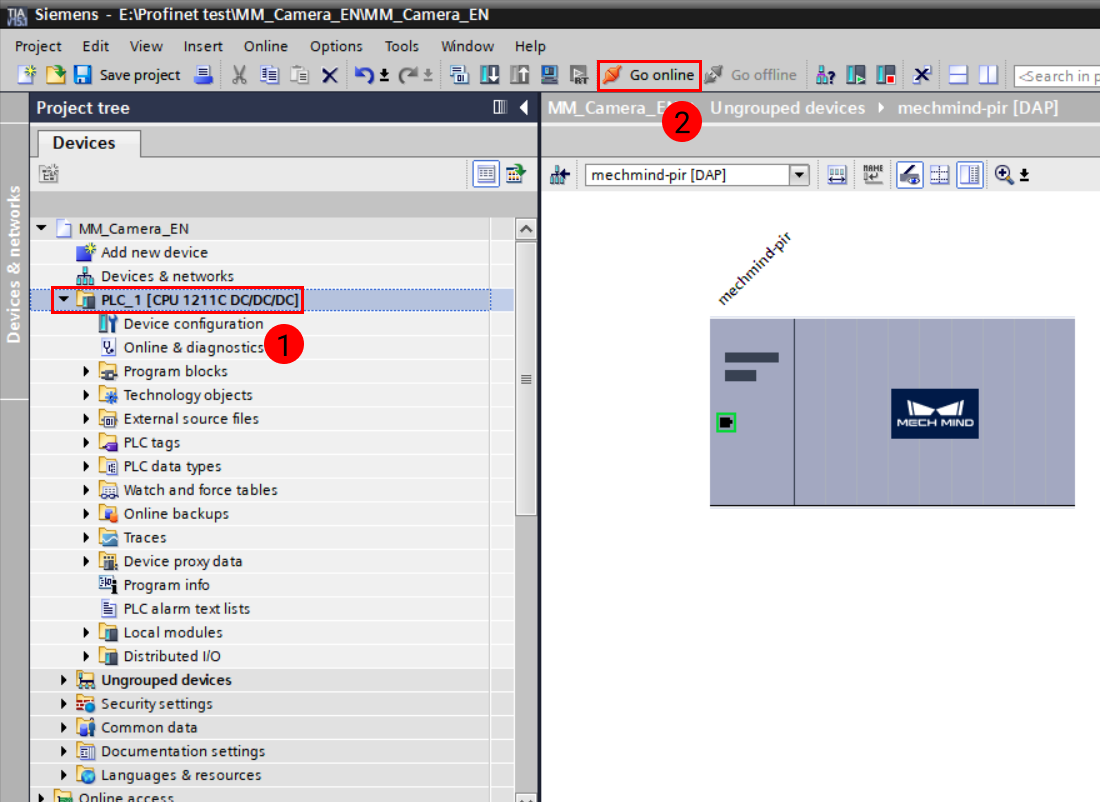This screenshot has height=802, width=1100.
Task: Open the mechmind-pir [DAP] device dropdown
Action: coord(799,175)
